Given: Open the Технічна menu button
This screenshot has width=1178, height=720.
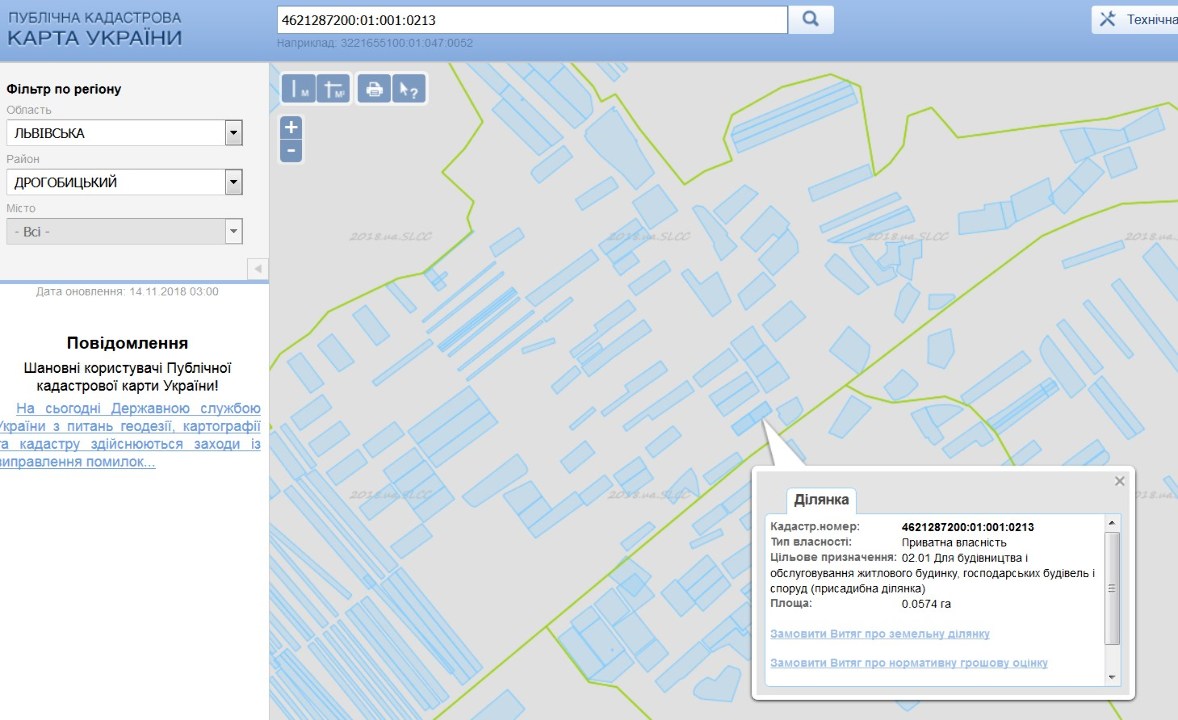Looking at the screenshot, I should [1136, 19].
